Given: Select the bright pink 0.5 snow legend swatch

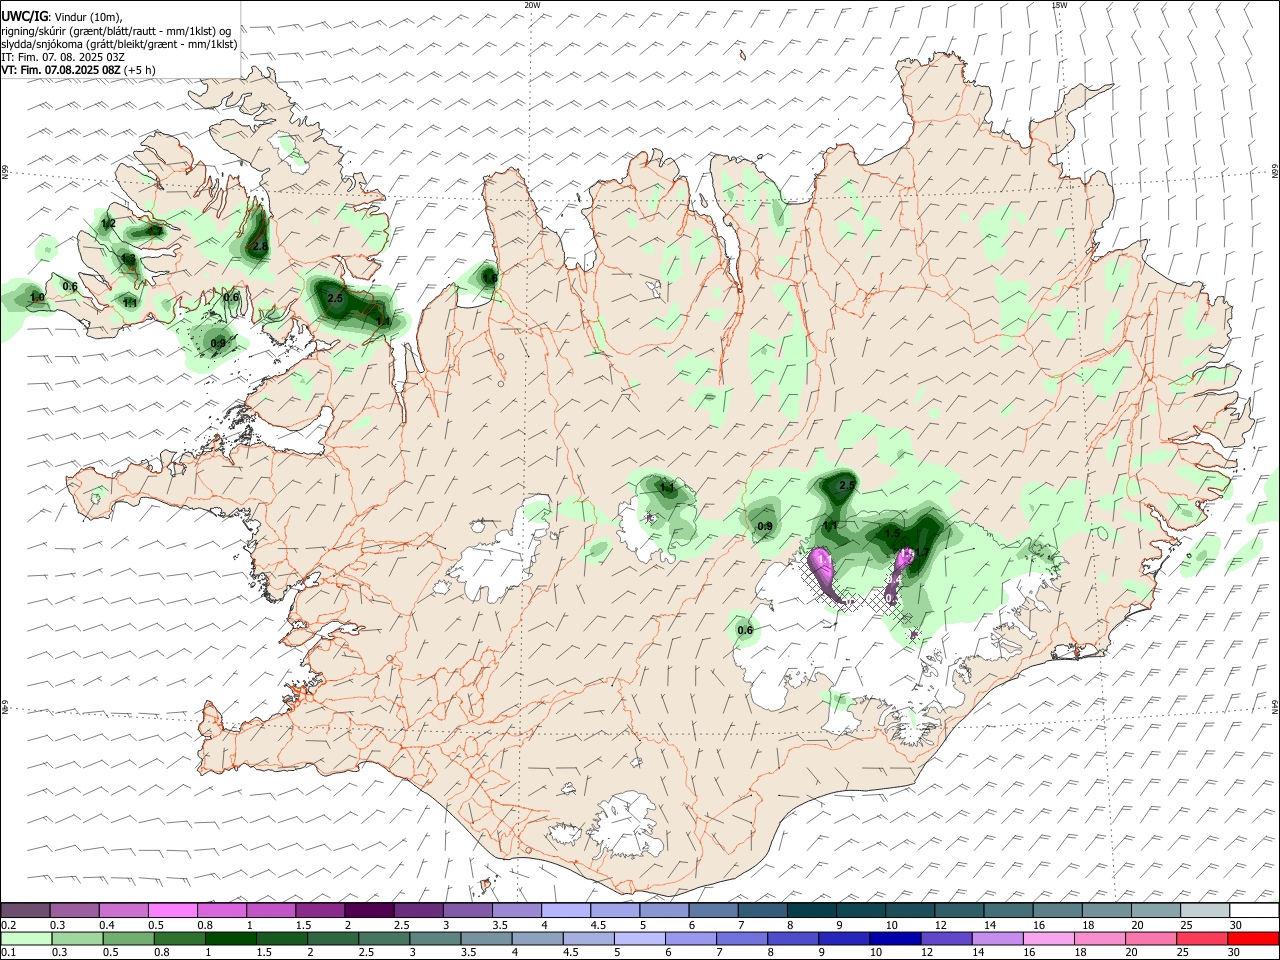Looking at the screenshot, I should (173, 910).
